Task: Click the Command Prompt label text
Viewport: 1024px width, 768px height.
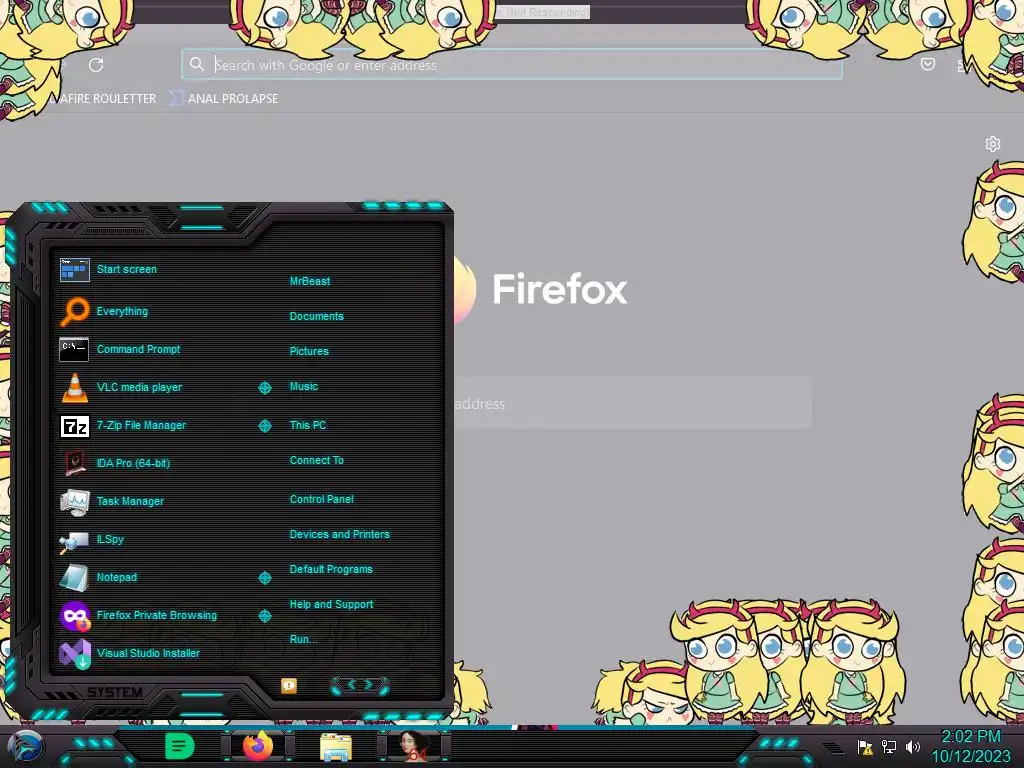Action: point(138,349)
